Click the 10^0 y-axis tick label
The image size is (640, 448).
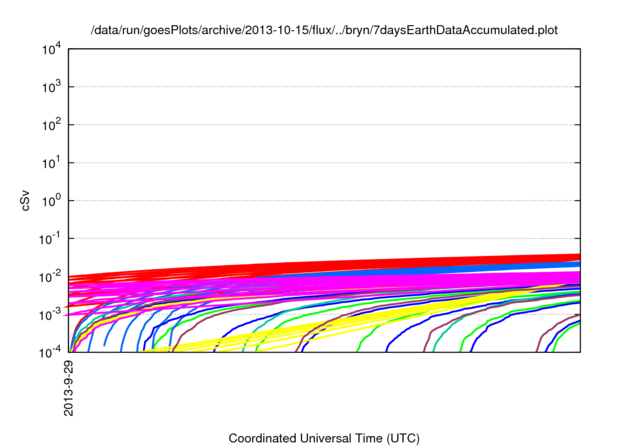pyautogui.click(x=52, y=201)
